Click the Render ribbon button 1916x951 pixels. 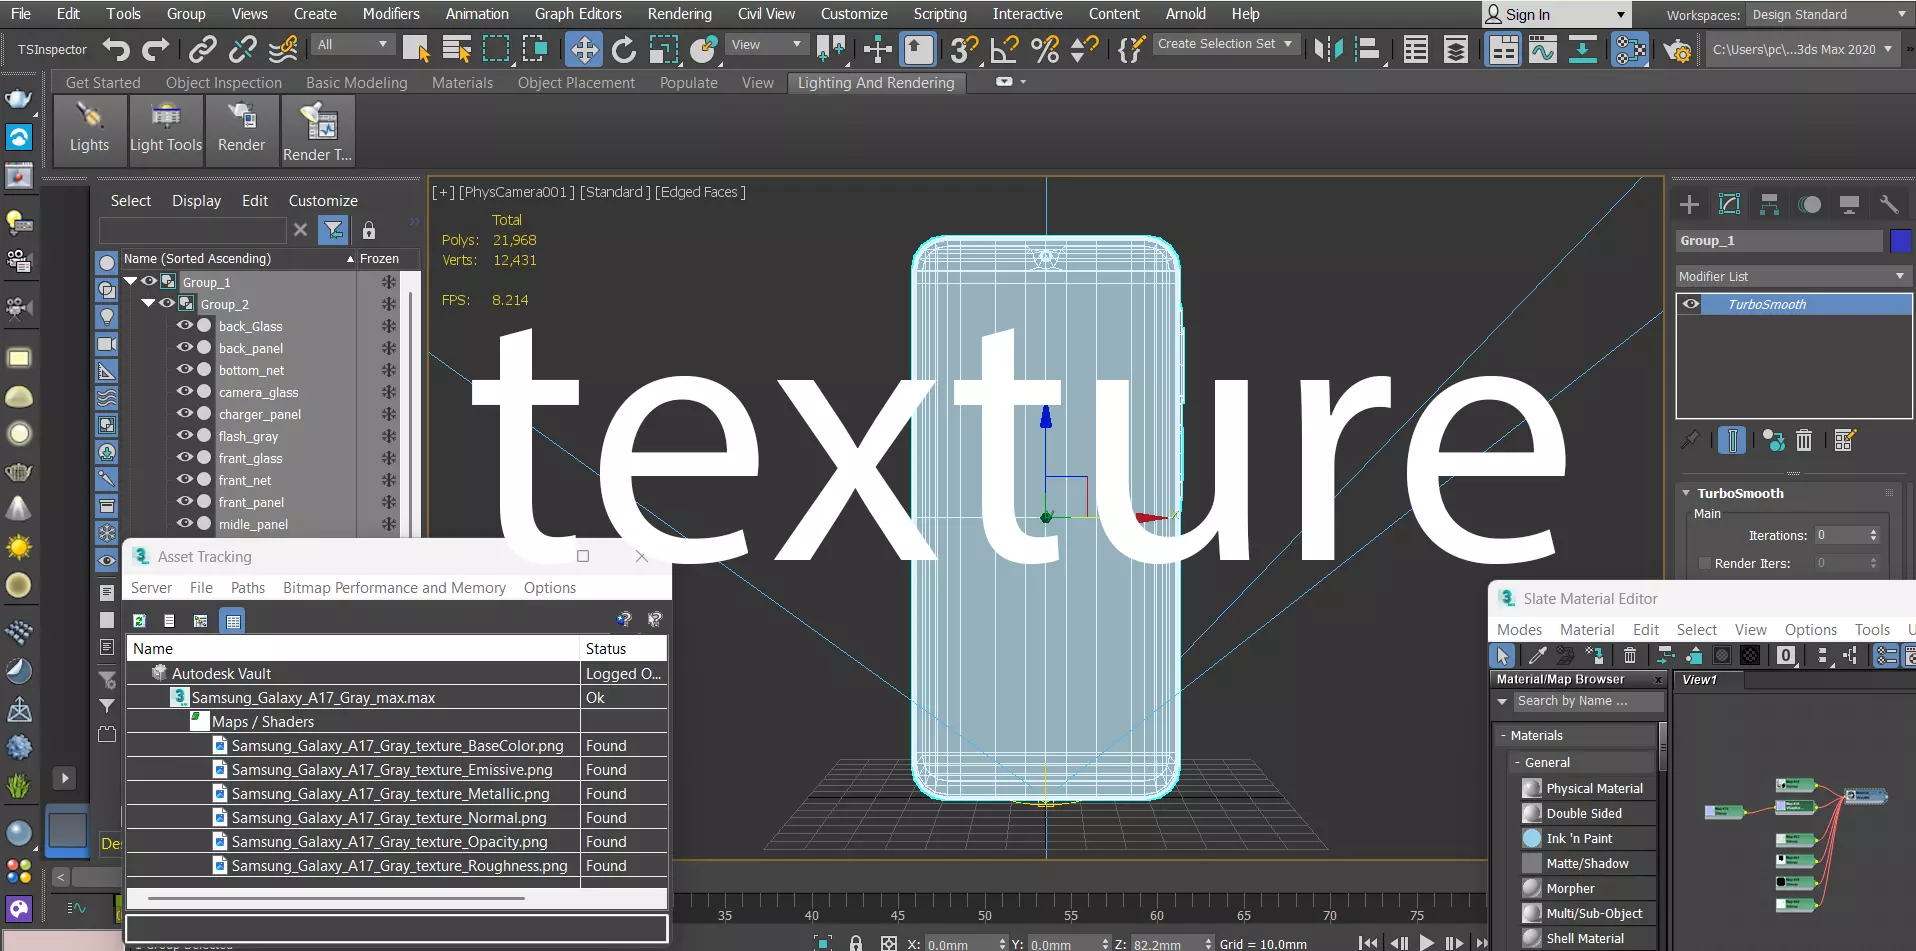click(x=241, y=129)
